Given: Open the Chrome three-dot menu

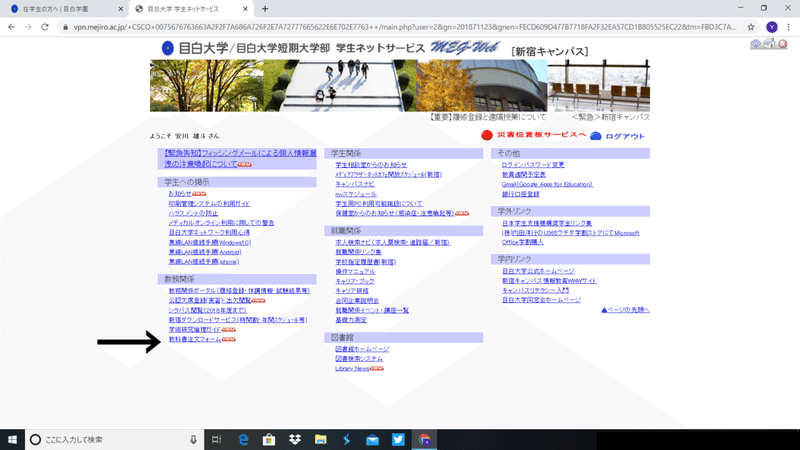Looking at the screenshot, I should pyautogui.click(x=789, y=27).
